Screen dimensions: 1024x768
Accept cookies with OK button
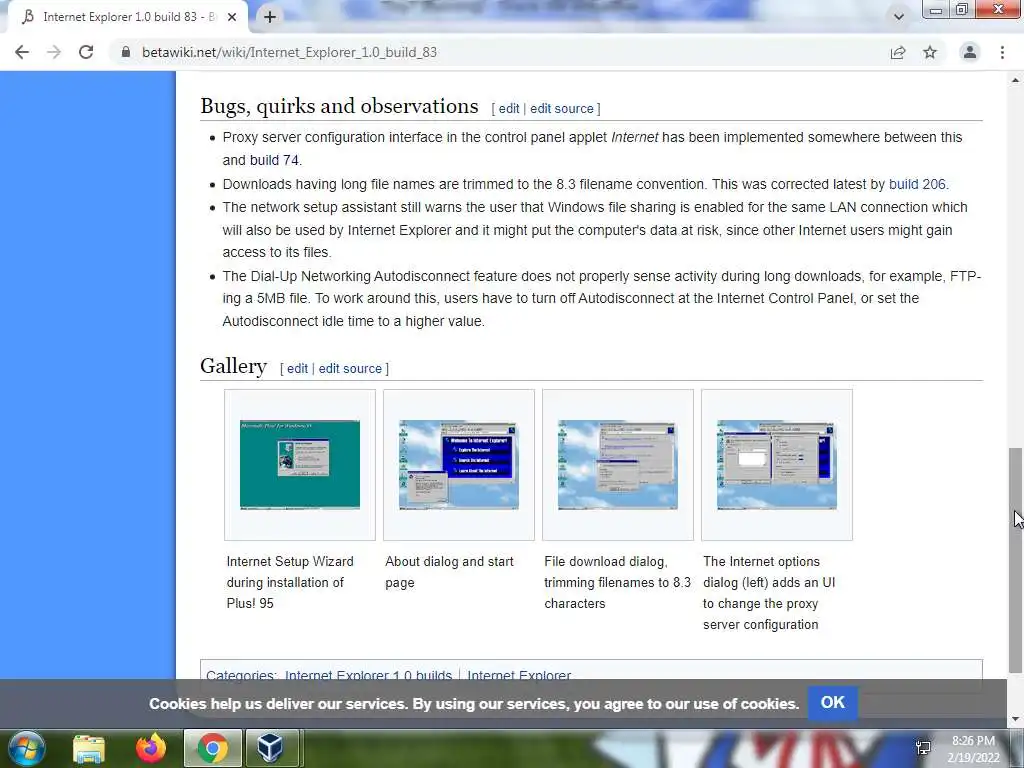833,703
